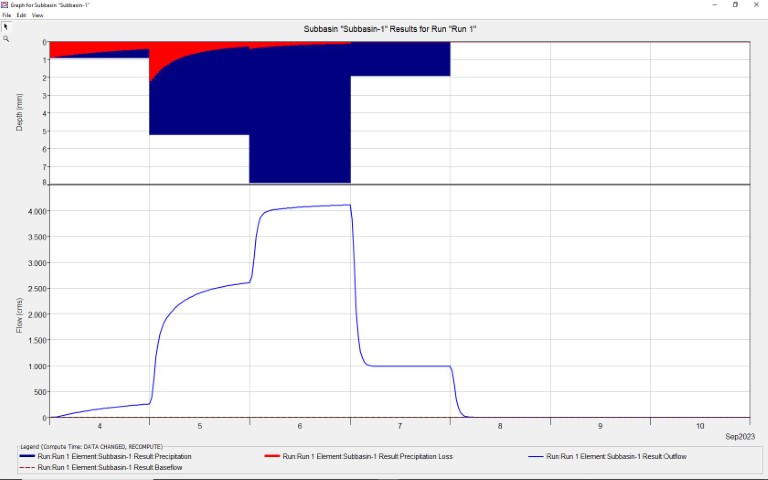This screenshot has height=480, width=768.
Task: Activate the magnifier zoom tool
Action: coord(5,38)
